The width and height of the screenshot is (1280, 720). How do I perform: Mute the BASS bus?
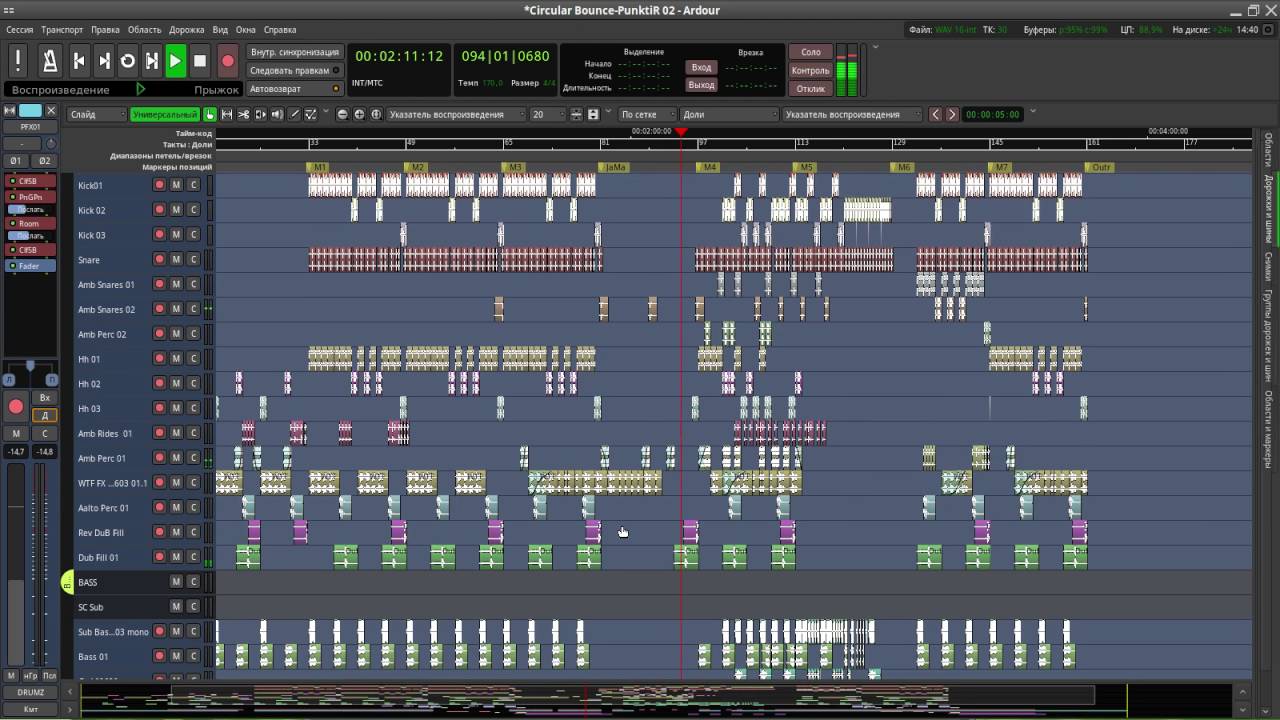coord(176,582)
